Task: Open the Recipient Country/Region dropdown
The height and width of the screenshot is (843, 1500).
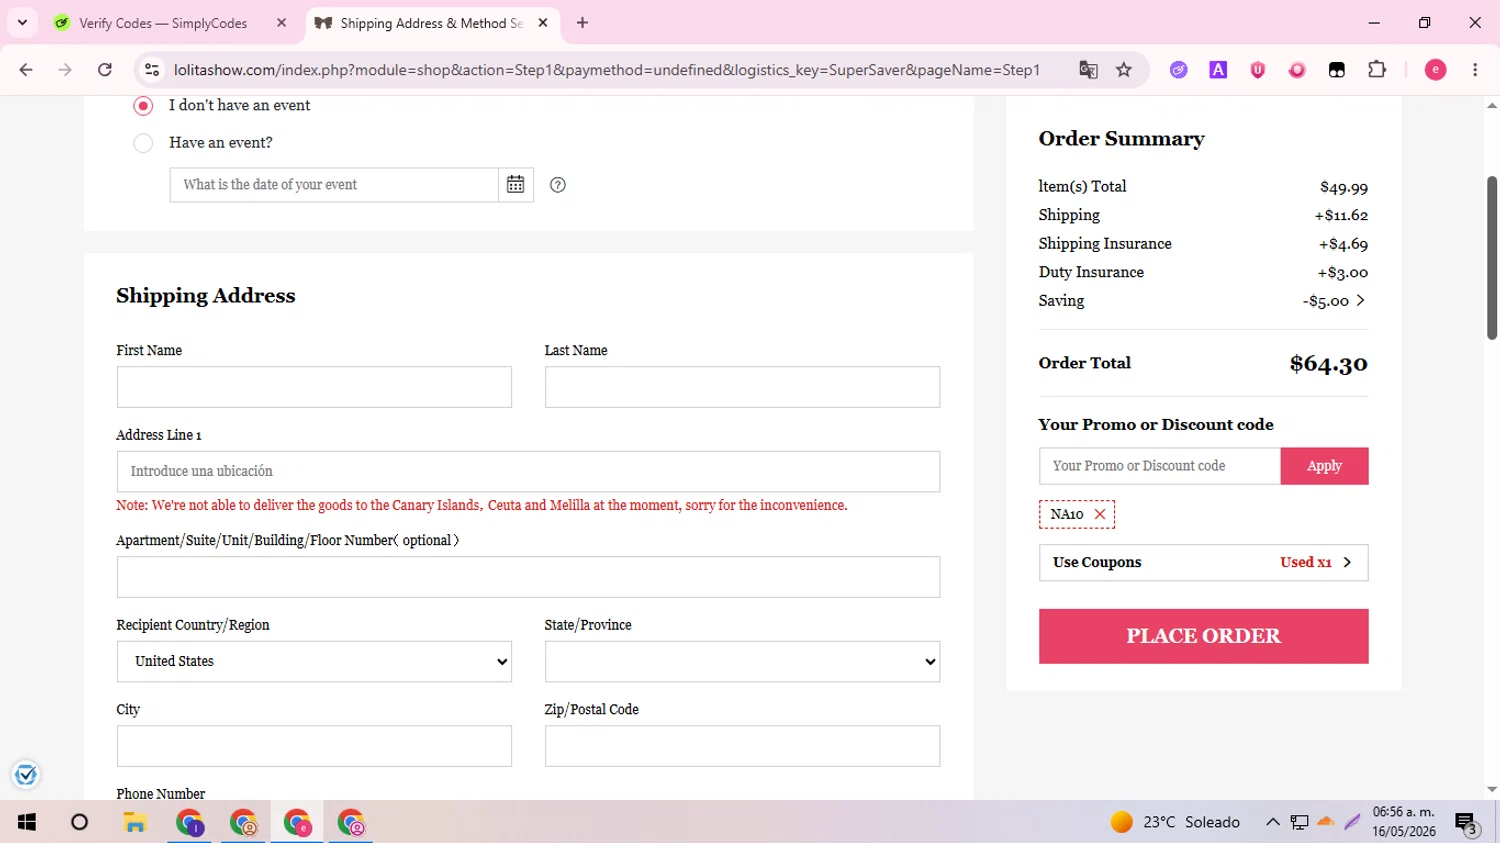Action: pos(314,662)
